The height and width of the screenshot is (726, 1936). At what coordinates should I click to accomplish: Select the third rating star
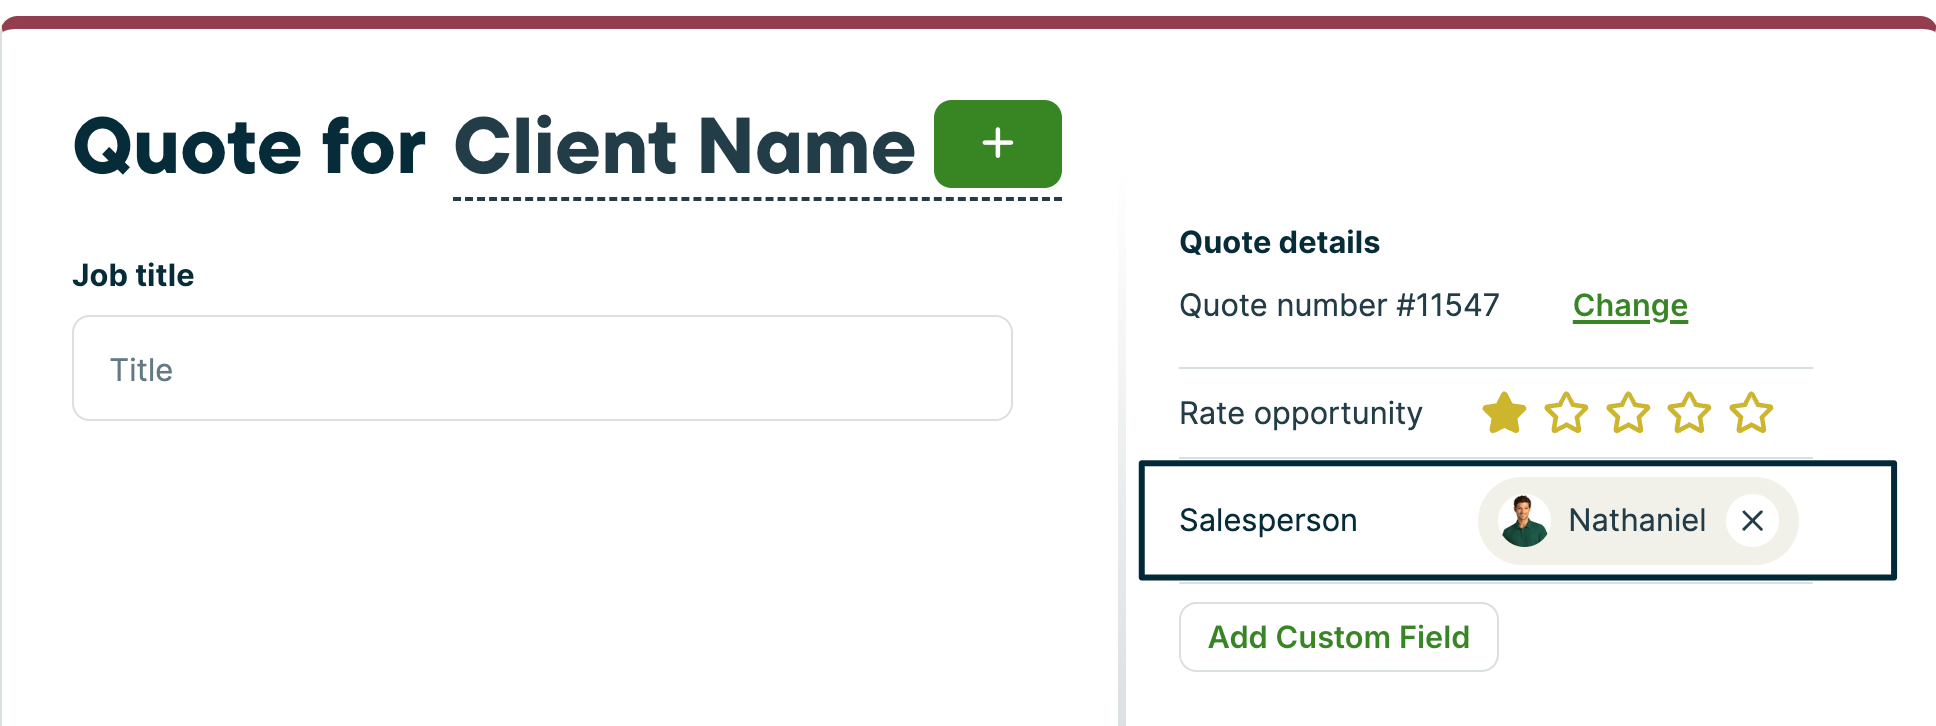click(1628, 413)
